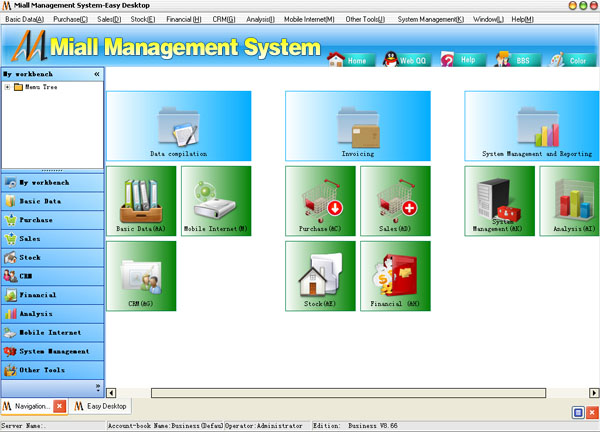Open the CRM (AG) tile

(141, 276)
